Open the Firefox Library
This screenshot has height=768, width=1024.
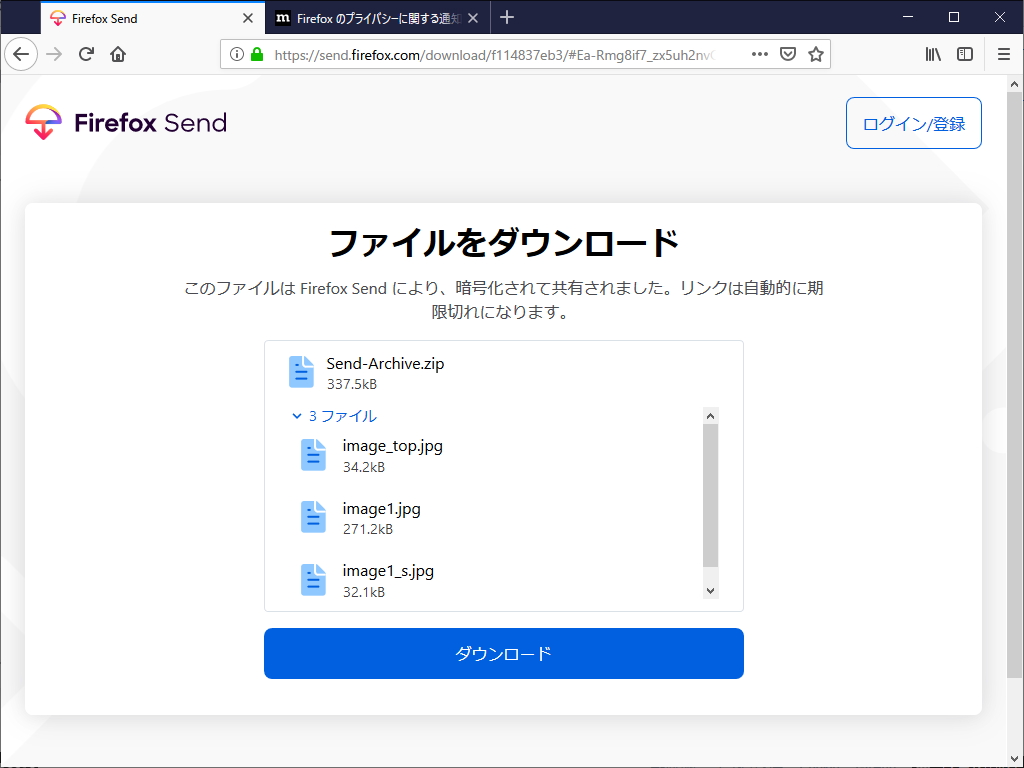coord(933,54)
